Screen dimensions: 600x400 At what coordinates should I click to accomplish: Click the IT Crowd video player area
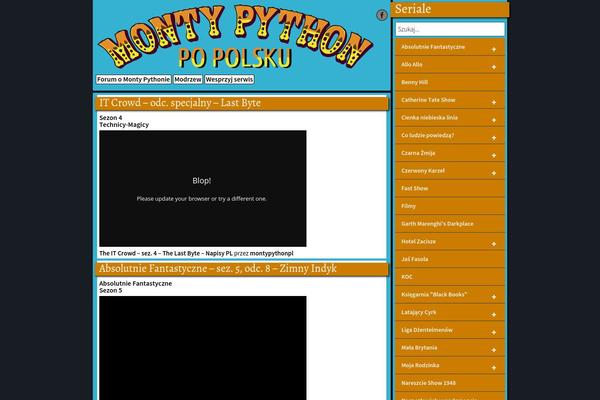click(203, 189)
